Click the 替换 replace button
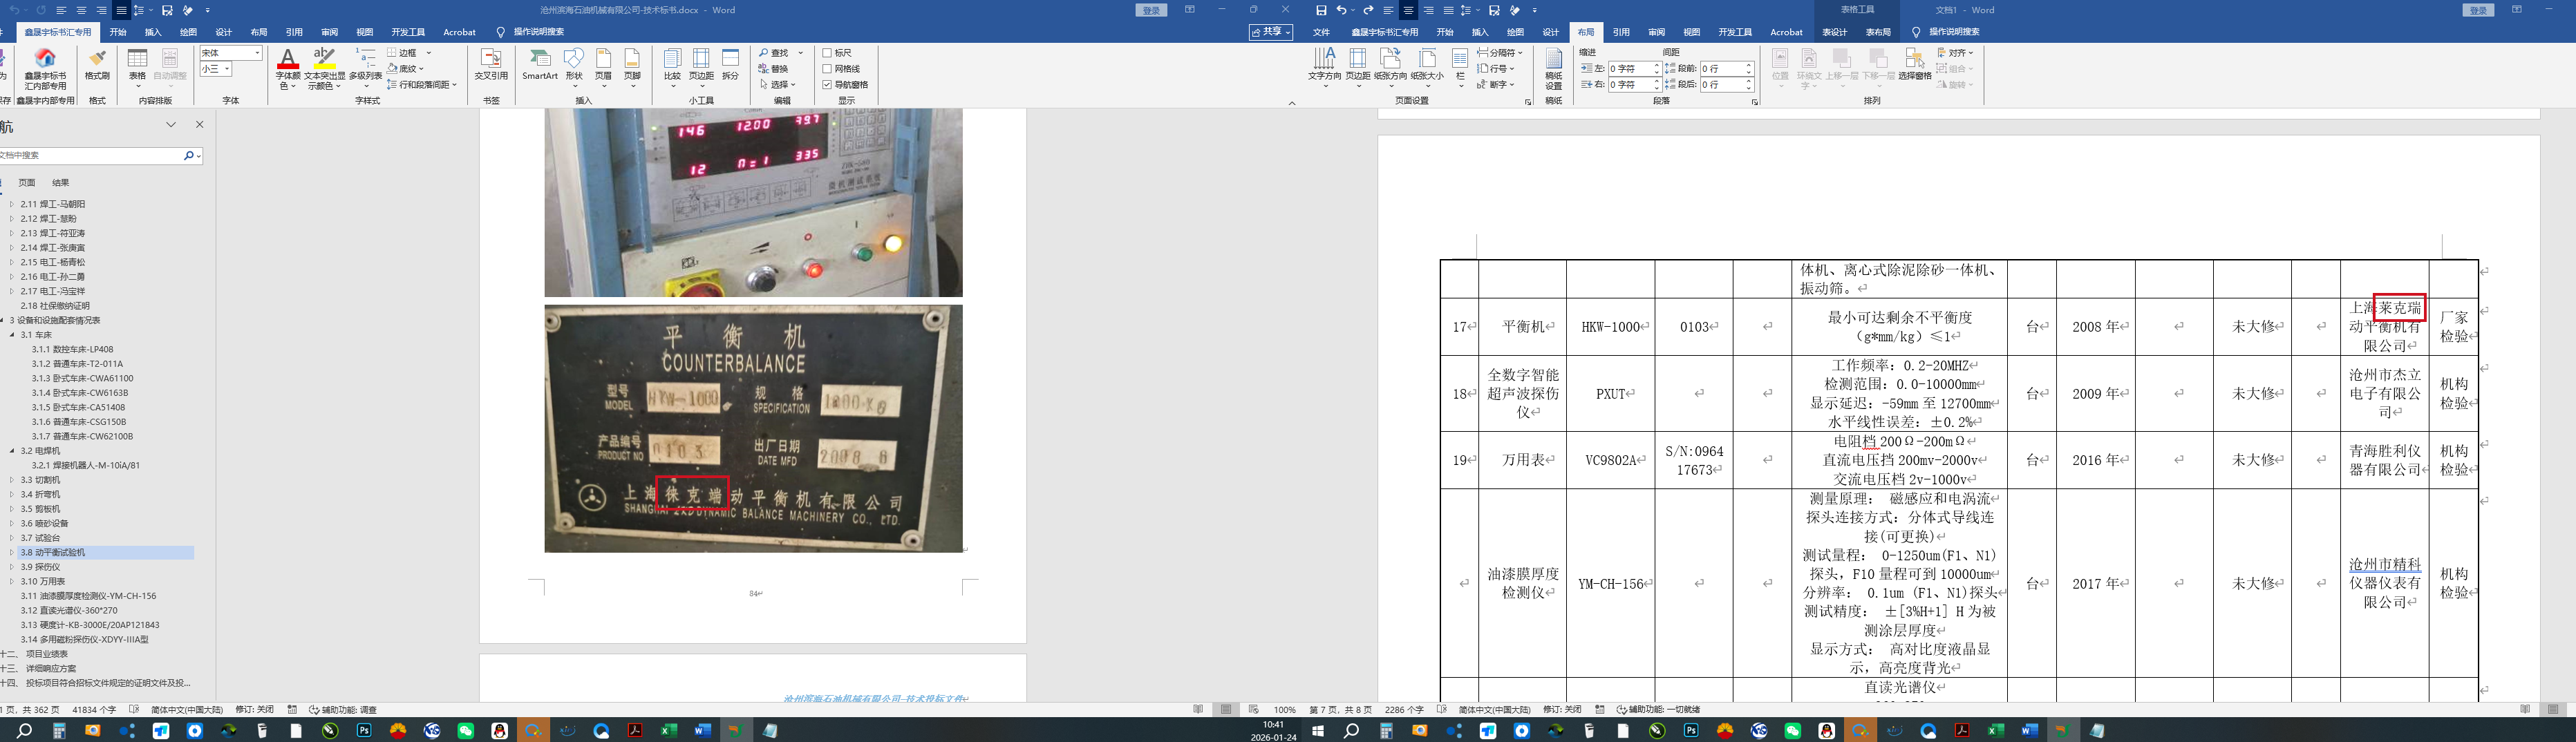This screenshot has width=2576, height=742. [x=774, y=69]
